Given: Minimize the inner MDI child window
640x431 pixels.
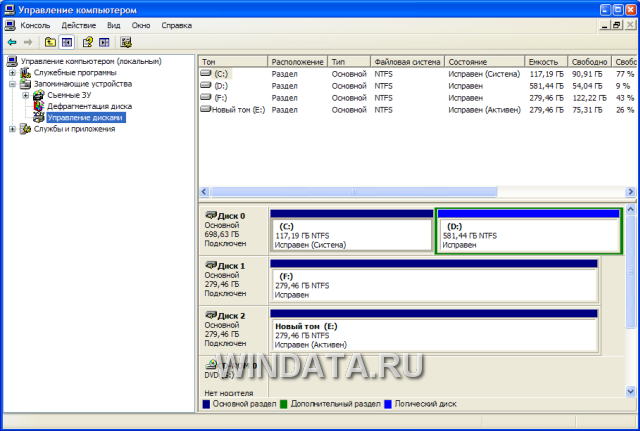Looking at the screenshot, I should 605,25.
